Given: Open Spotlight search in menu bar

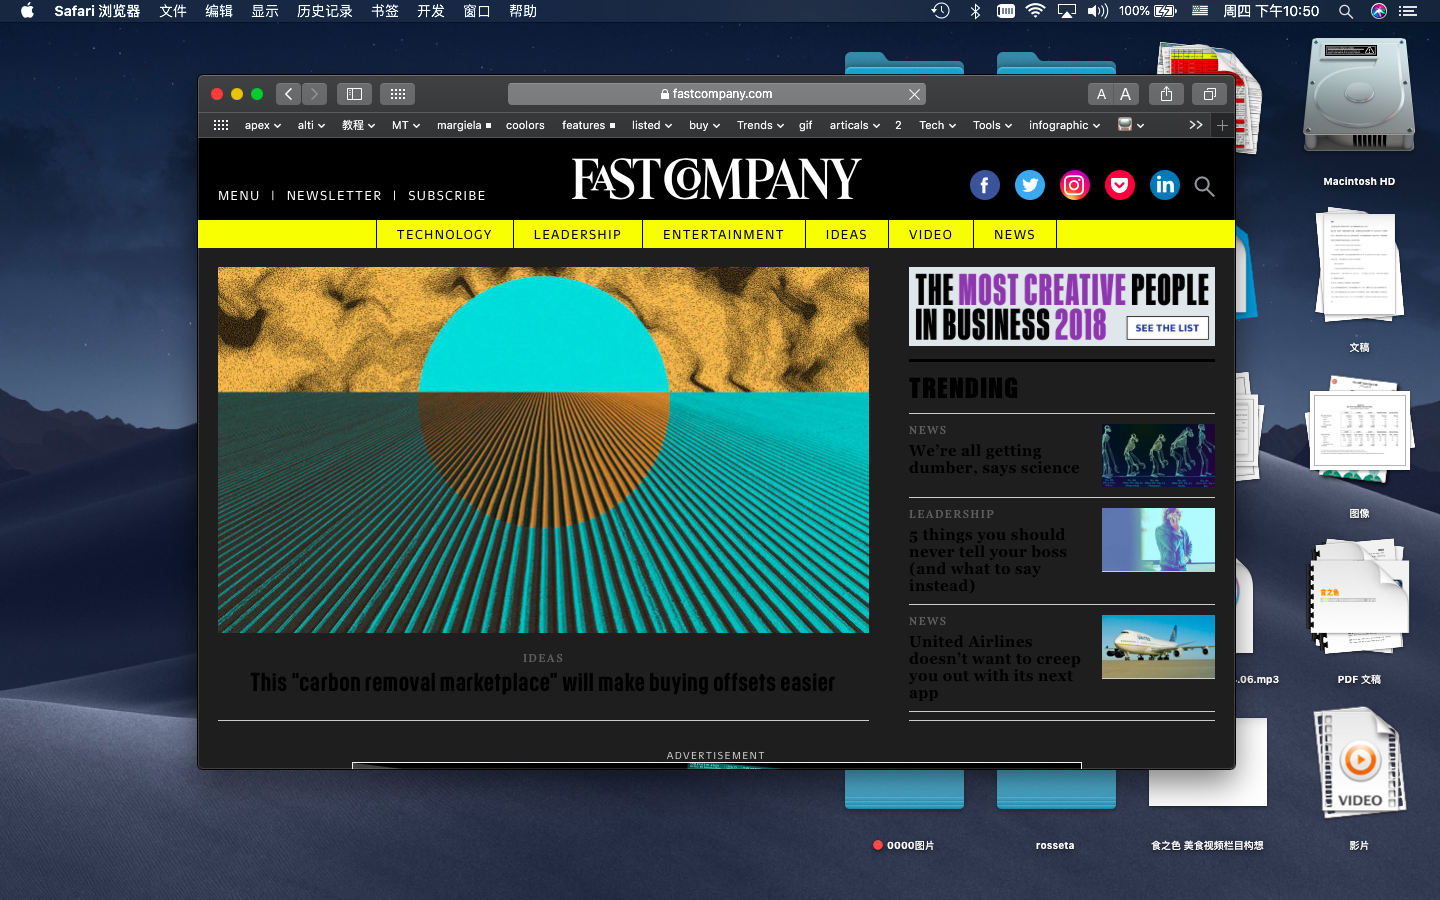Looking at the screenshot, I should 1346,11.
